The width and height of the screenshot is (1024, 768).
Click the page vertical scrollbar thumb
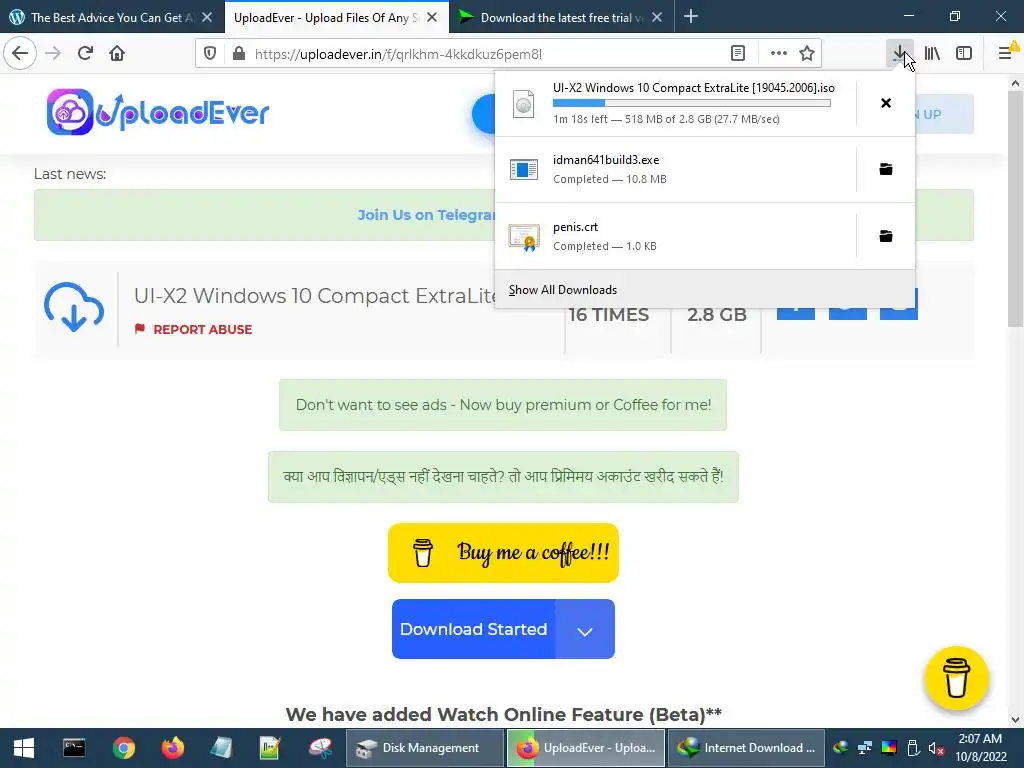1015,209
